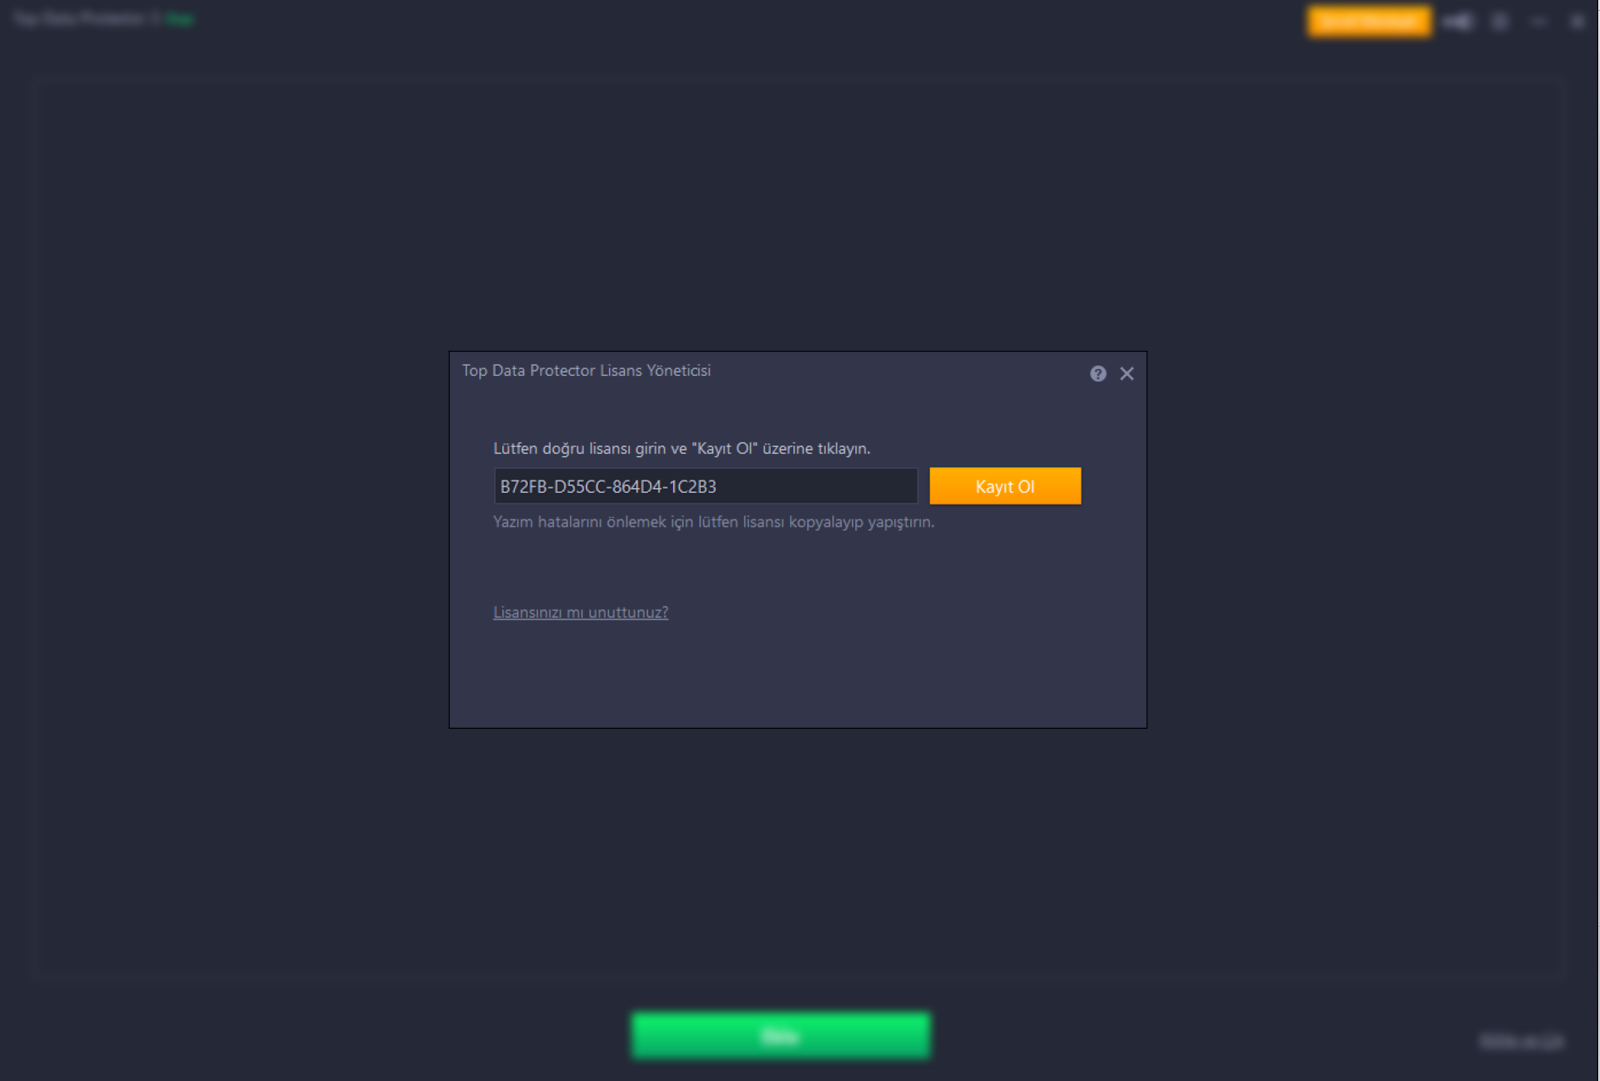Click the Kayıt Ol register button

[x=1005, y=486]
